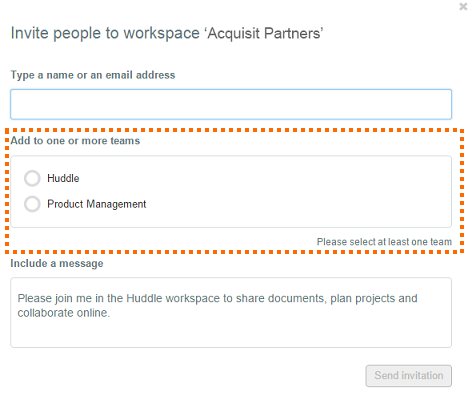Place cursor after 'collaborate online.' in the message
This screenshot has height=396, width=472.
tap(110, 313)
